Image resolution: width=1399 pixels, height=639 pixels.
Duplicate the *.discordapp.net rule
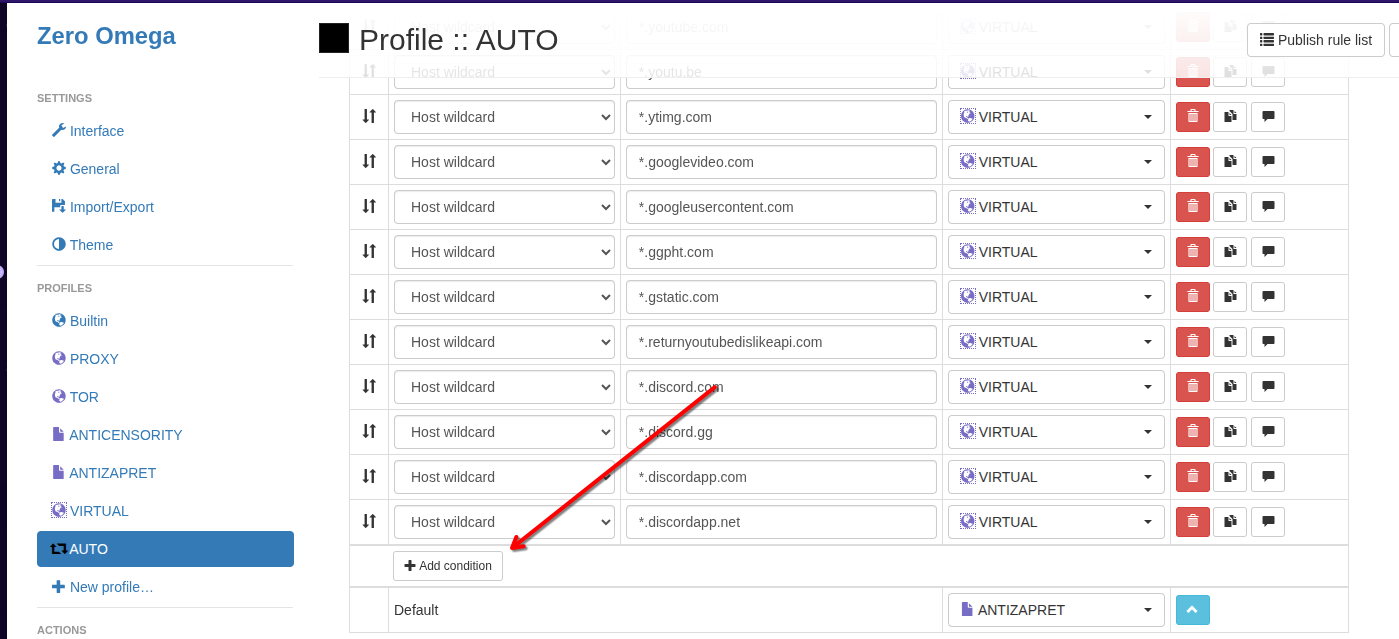tap(1230, 522)
